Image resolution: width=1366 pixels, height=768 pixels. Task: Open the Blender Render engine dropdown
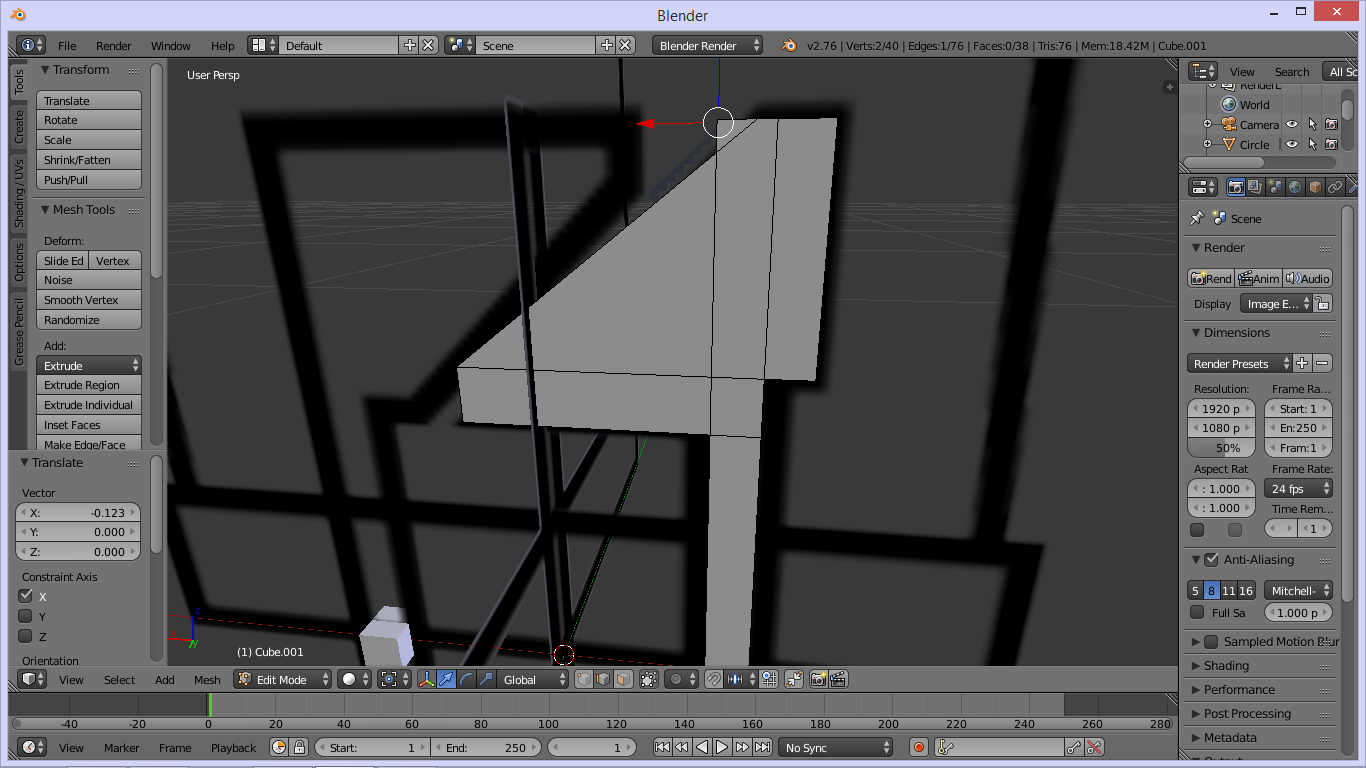tap(707, 45)
